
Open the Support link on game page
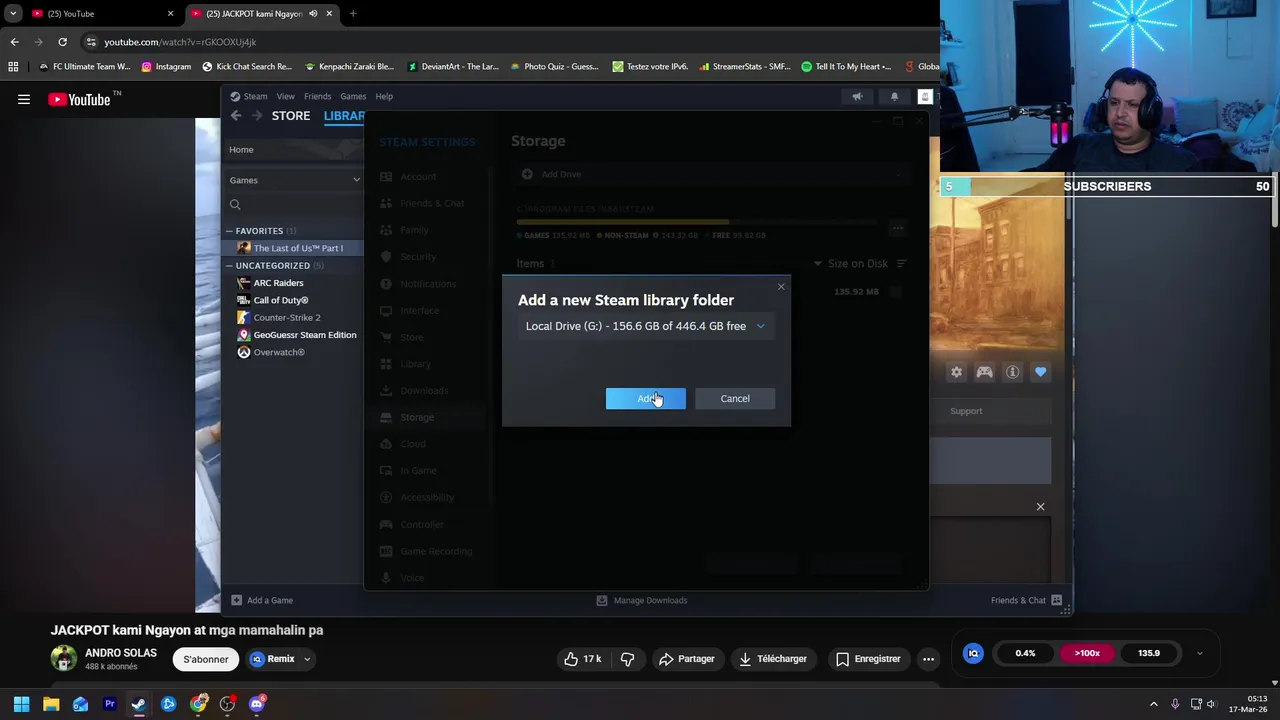tap(966, 411)
